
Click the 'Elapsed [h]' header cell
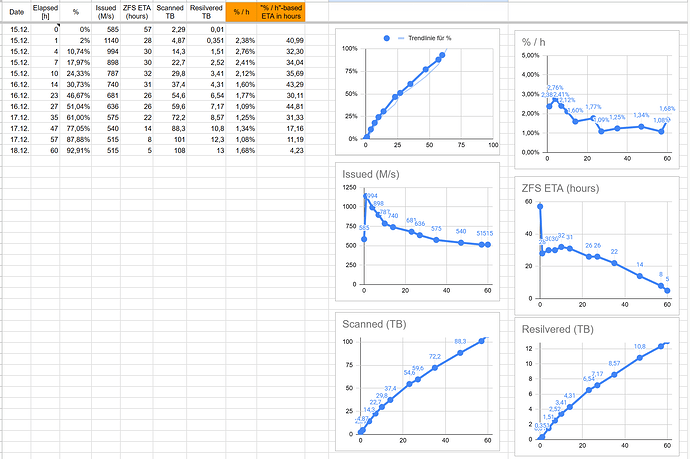click(x=45, y=12)
